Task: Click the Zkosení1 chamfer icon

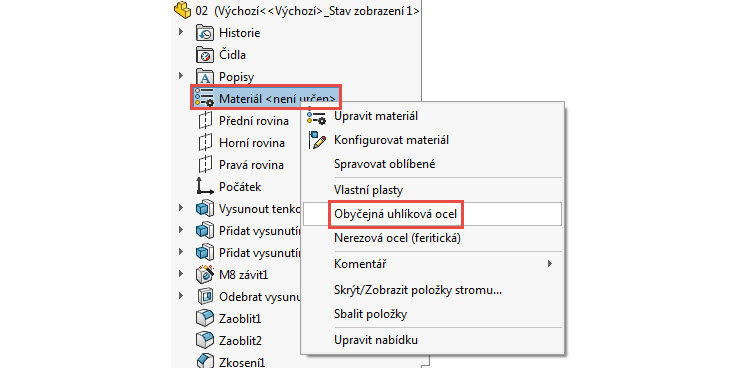Action: tap(205, 361)
